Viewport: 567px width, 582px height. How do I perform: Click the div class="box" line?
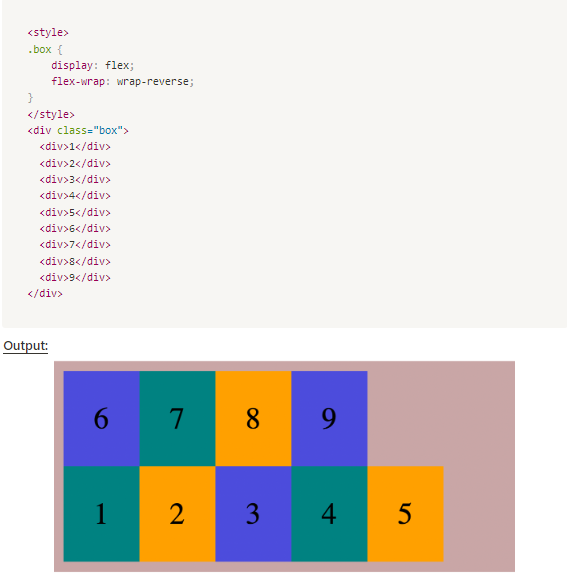[78, 131]
